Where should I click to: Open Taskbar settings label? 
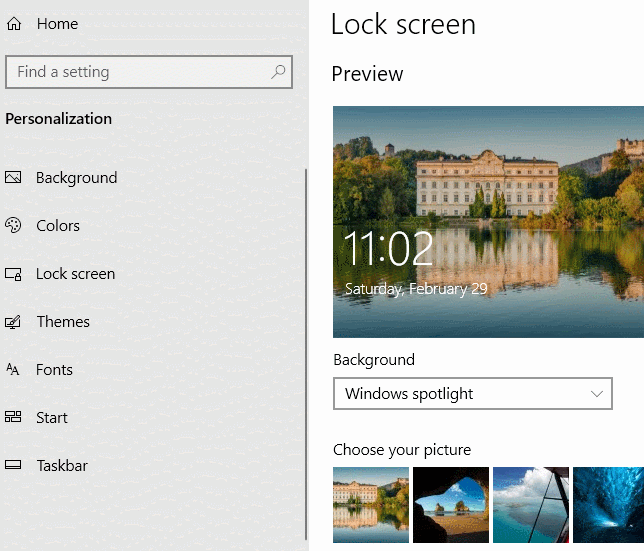(x=62, y=466)
